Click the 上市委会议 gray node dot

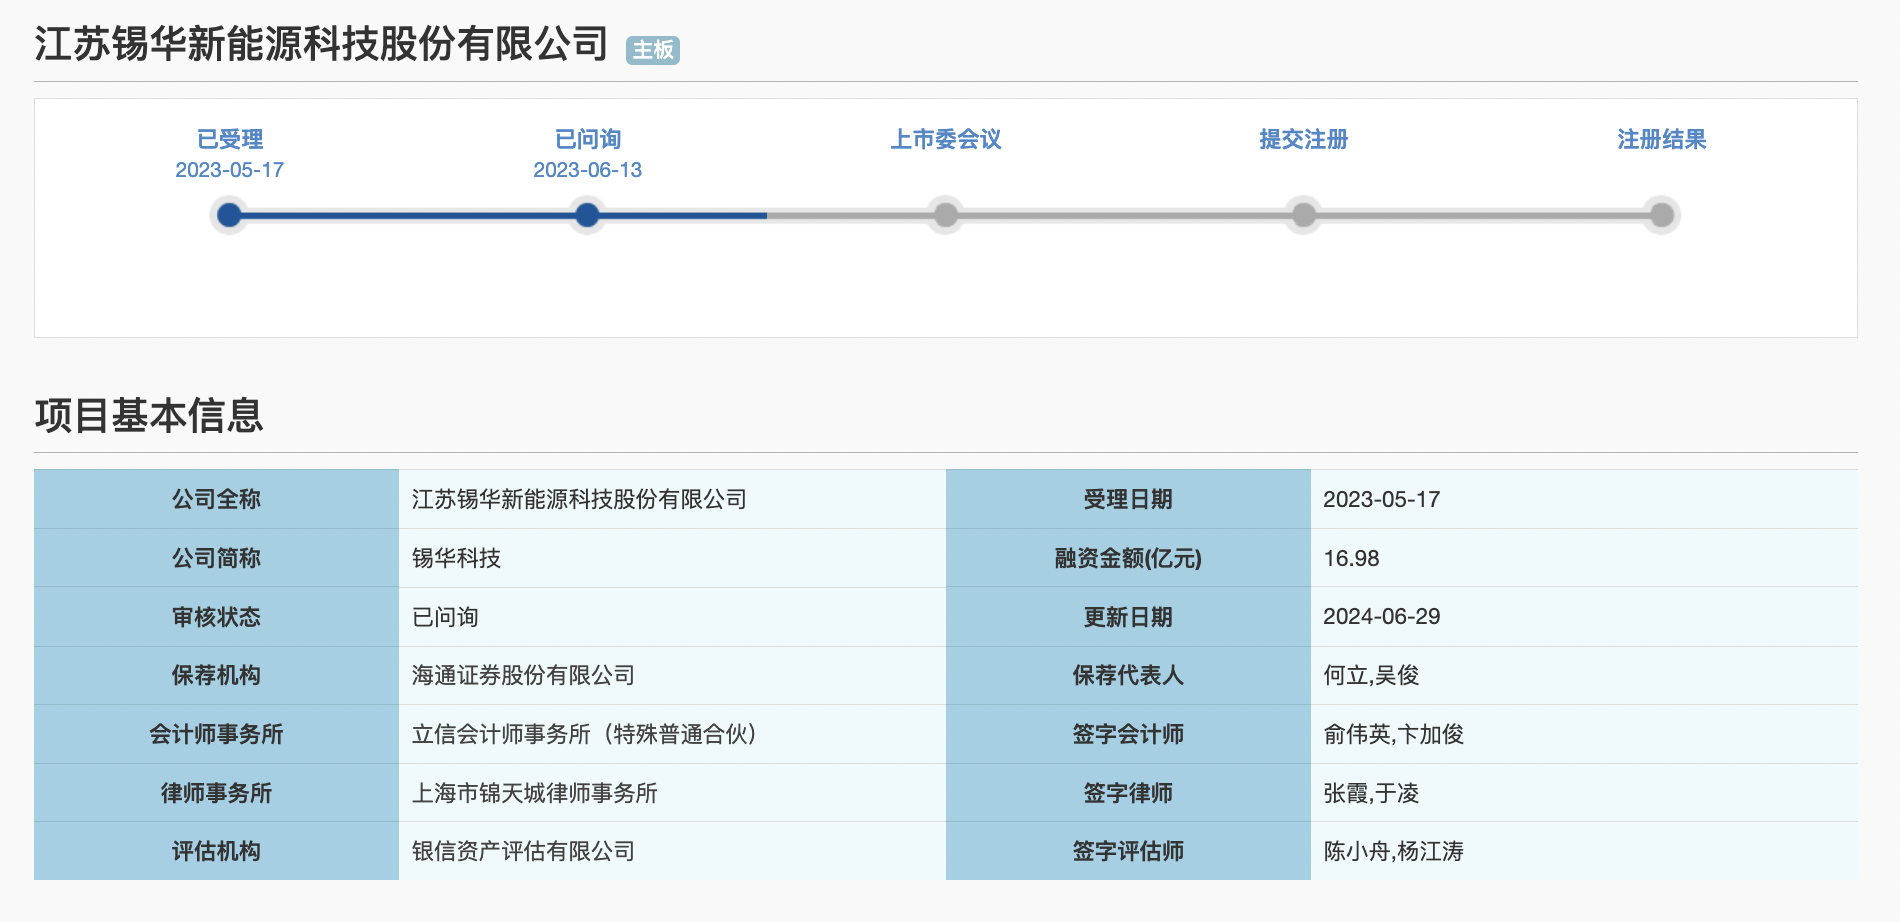click(x=945, y=215)
